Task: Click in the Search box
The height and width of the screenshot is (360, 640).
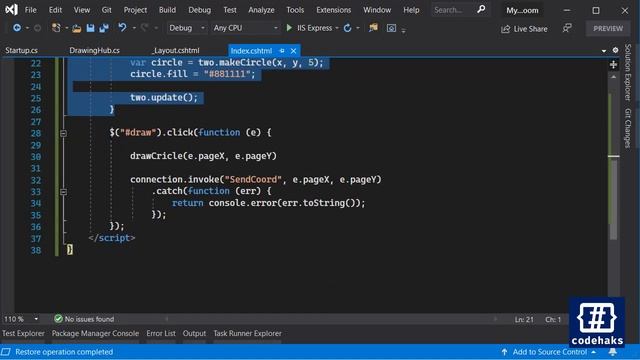Action: 454,10
